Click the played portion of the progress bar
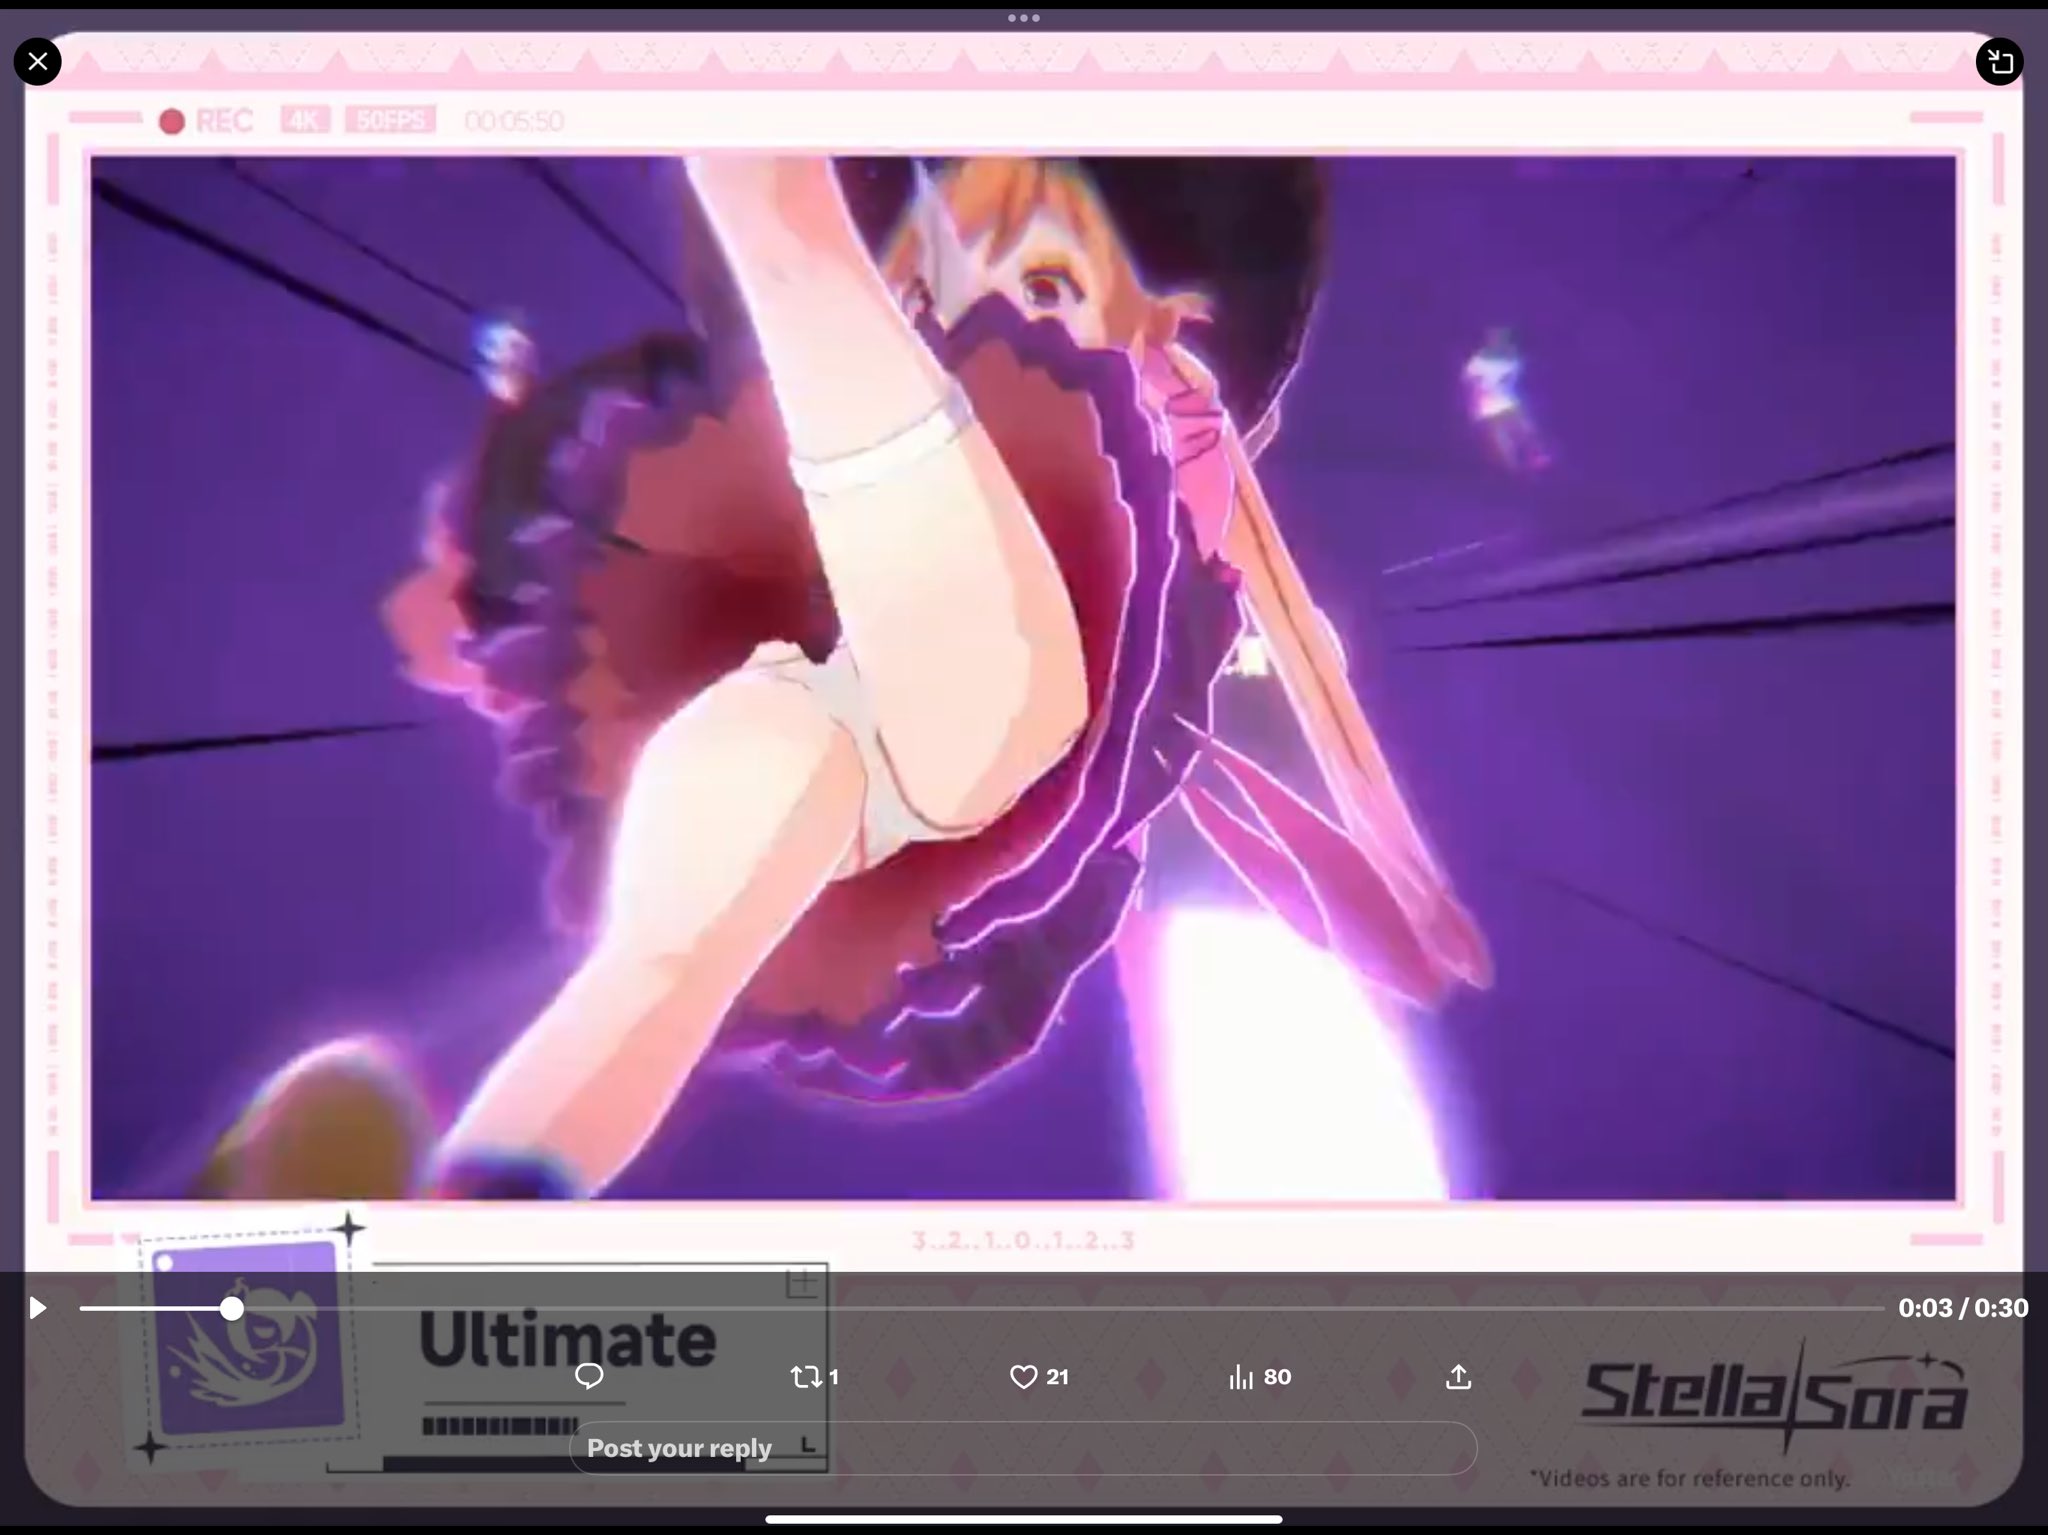2048x1535 pixels. coord(150,1308)
